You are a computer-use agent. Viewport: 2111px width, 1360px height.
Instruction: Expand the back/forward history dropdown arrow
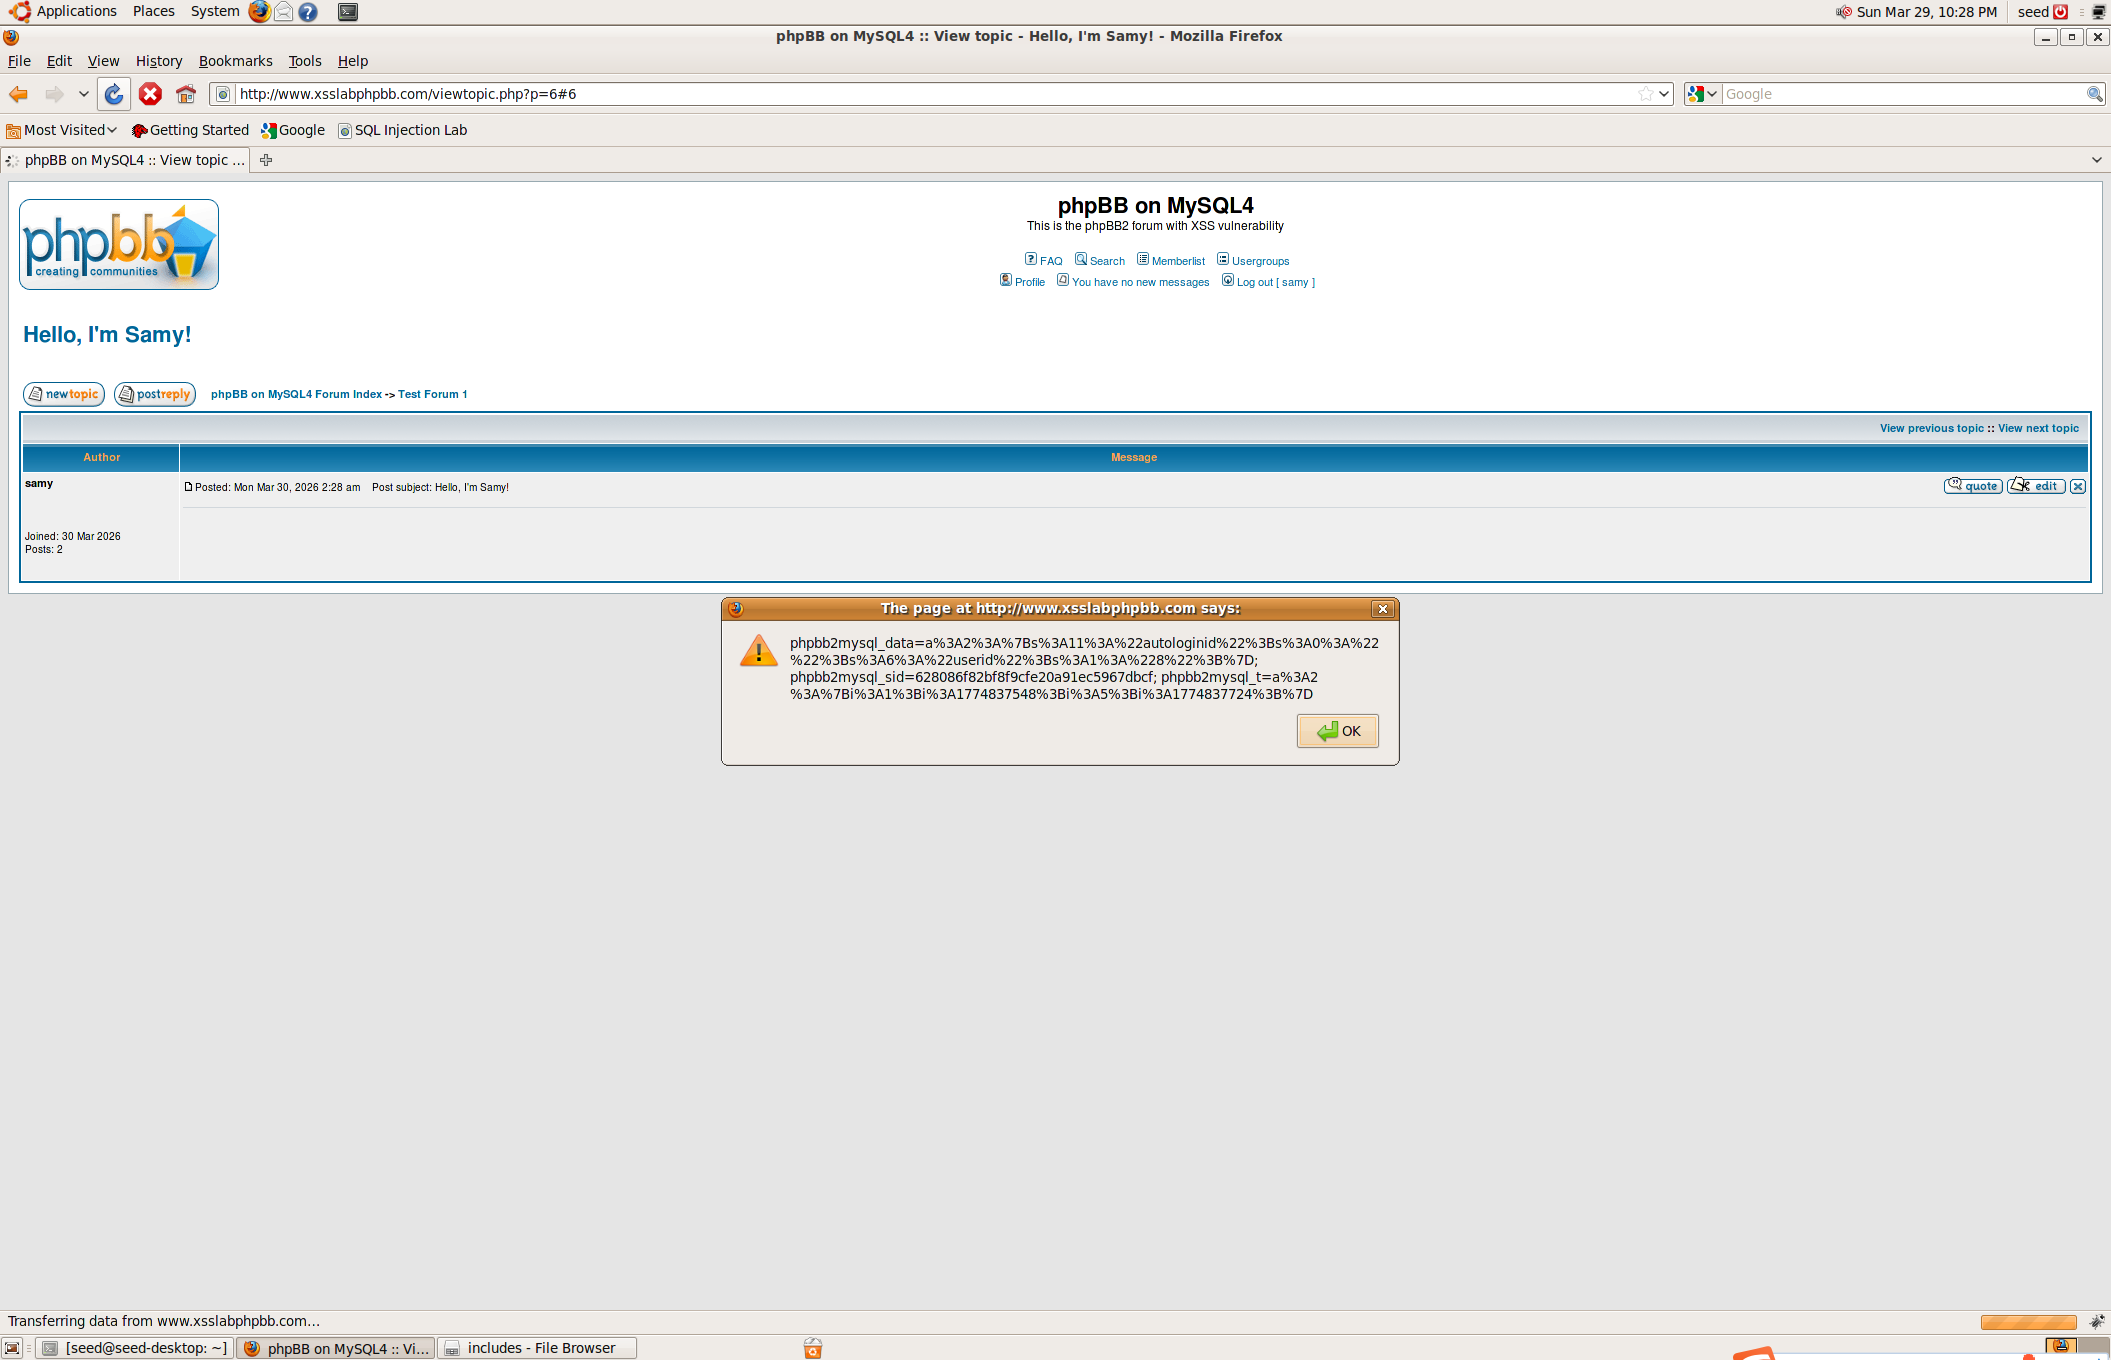pos(84,94)
